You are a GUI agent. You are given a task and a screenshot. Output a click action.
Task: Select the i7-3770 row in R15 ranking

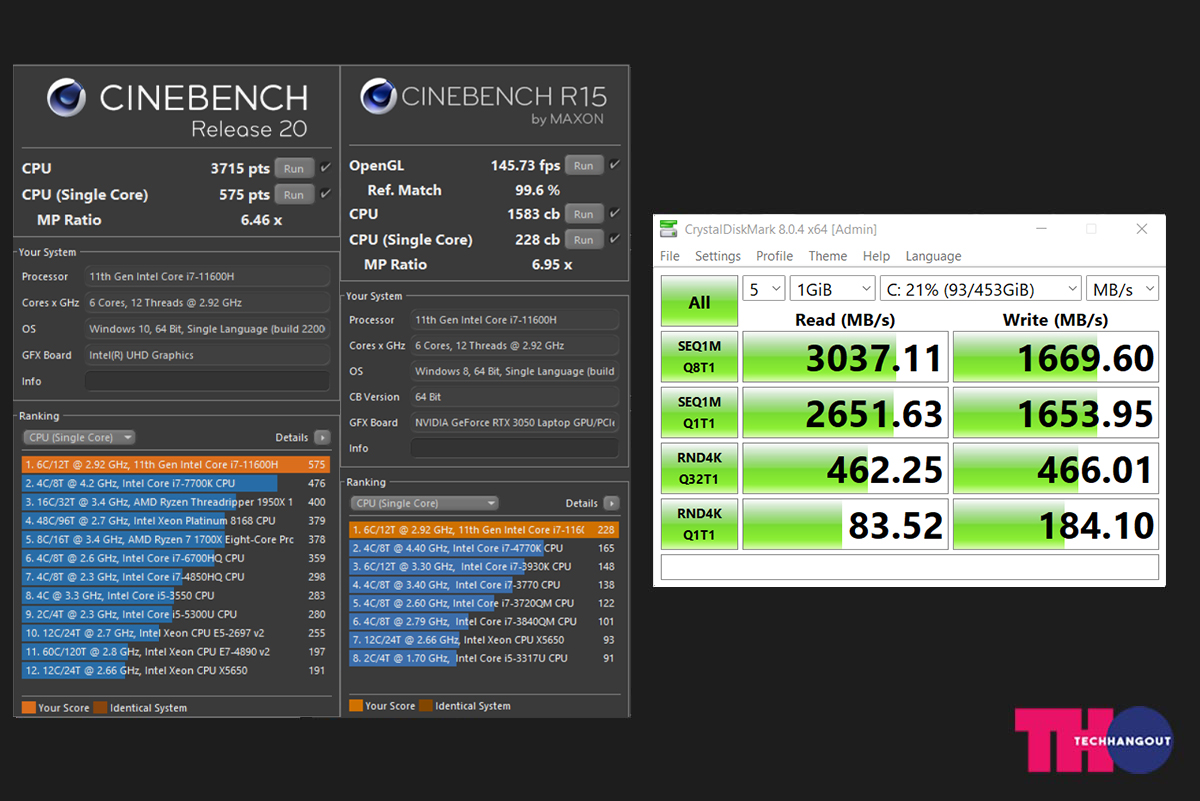pos(484,585)
